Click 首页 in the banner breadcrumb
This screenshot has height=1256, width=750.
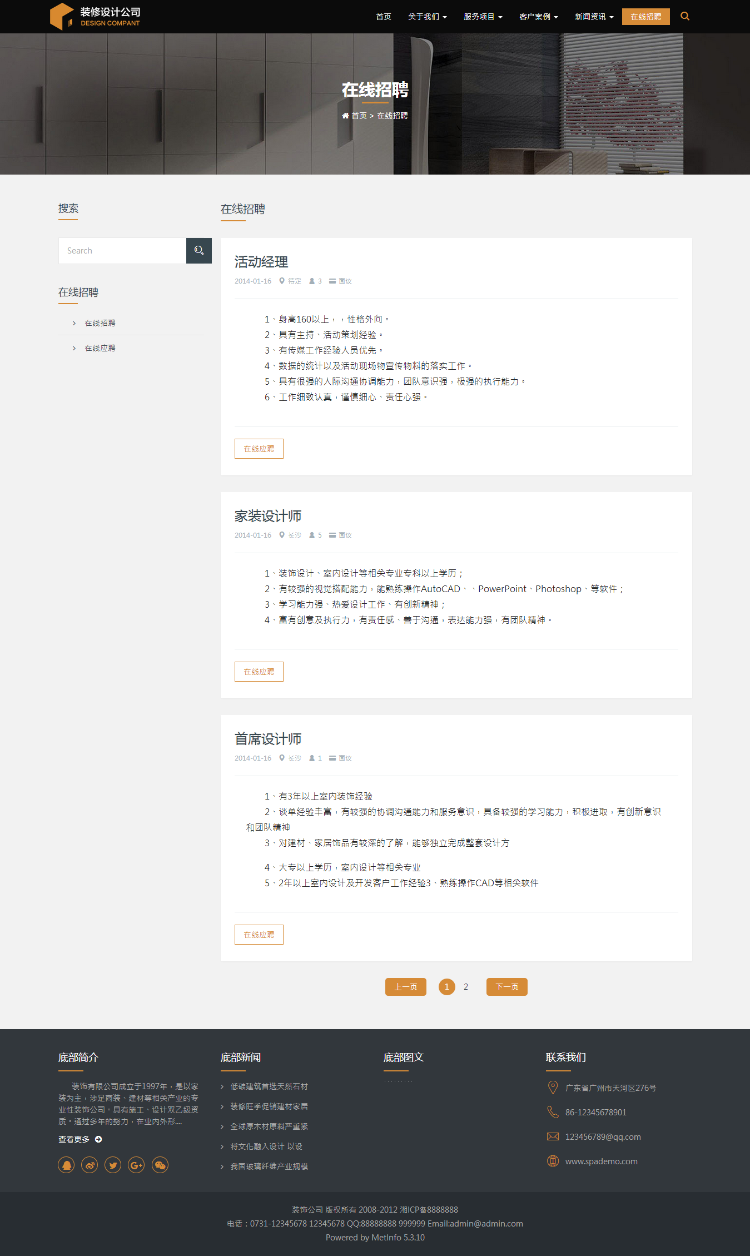pos(359,115)
